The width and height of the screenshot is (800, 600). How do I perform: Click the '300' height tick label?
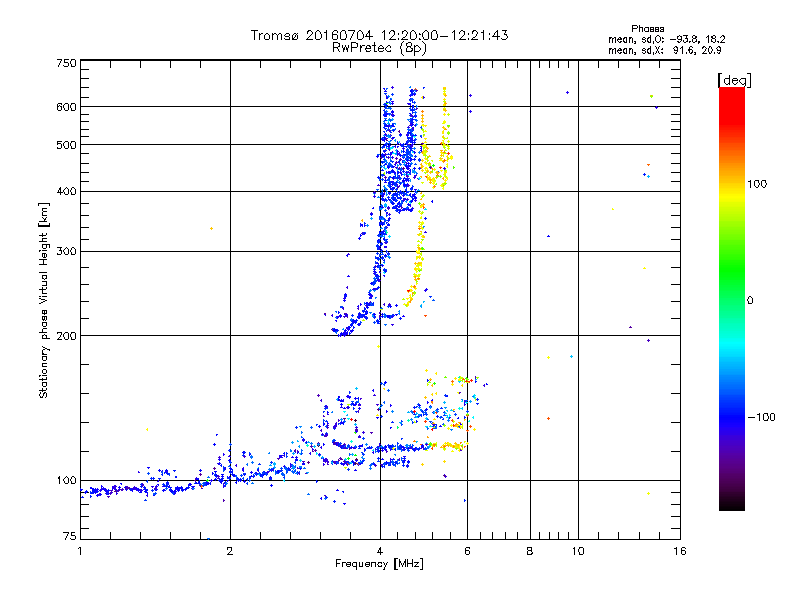pos(66,251)
